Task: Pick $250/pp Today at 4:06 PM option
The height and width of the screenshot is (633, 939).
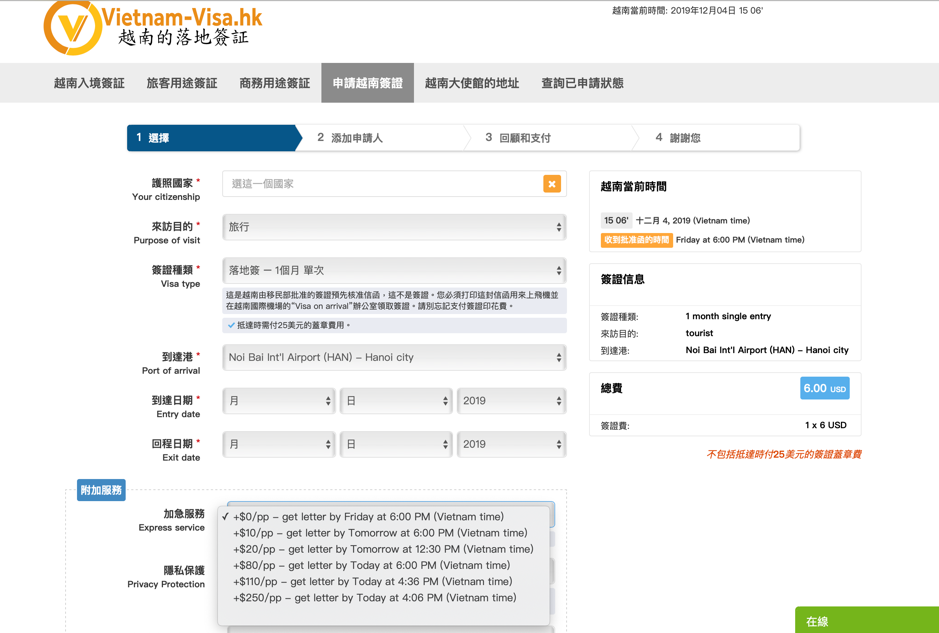Action: pyautogui.click(x=374, y=598)
